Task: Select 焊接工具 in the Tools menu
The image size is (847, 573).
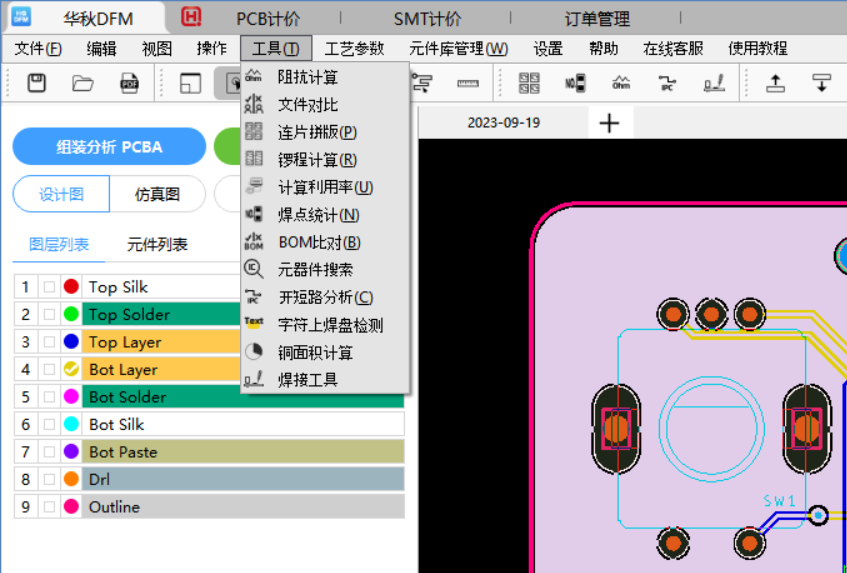Action: 325,380
